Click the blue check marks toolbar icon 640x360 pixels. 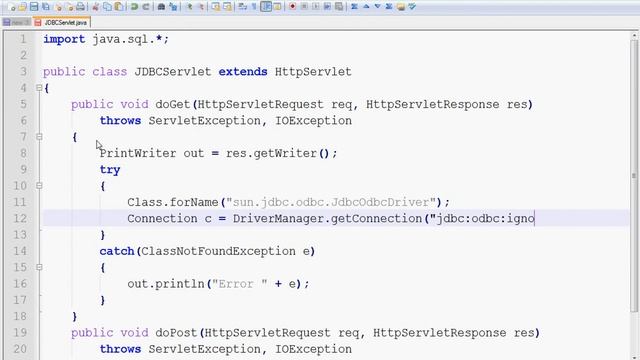[x=412, y=7]
